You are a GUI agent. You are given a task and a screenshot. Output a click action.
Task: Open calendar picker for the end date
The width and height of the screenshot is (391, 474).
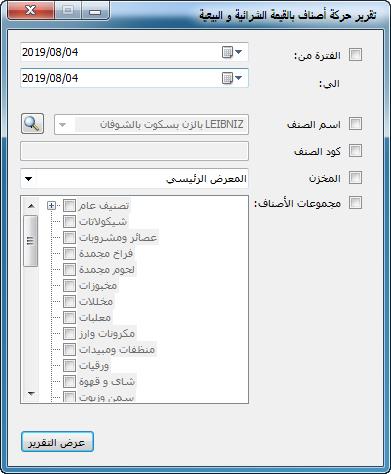point(232,78)
